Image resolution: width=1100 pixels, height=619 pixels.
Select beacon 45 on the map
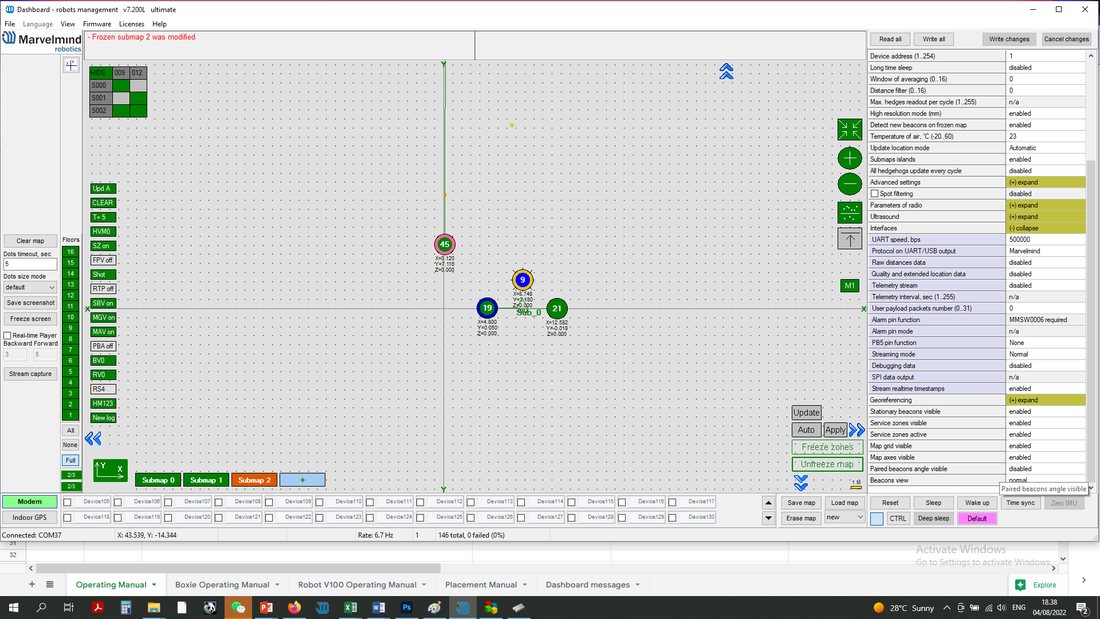pos(444,244)
